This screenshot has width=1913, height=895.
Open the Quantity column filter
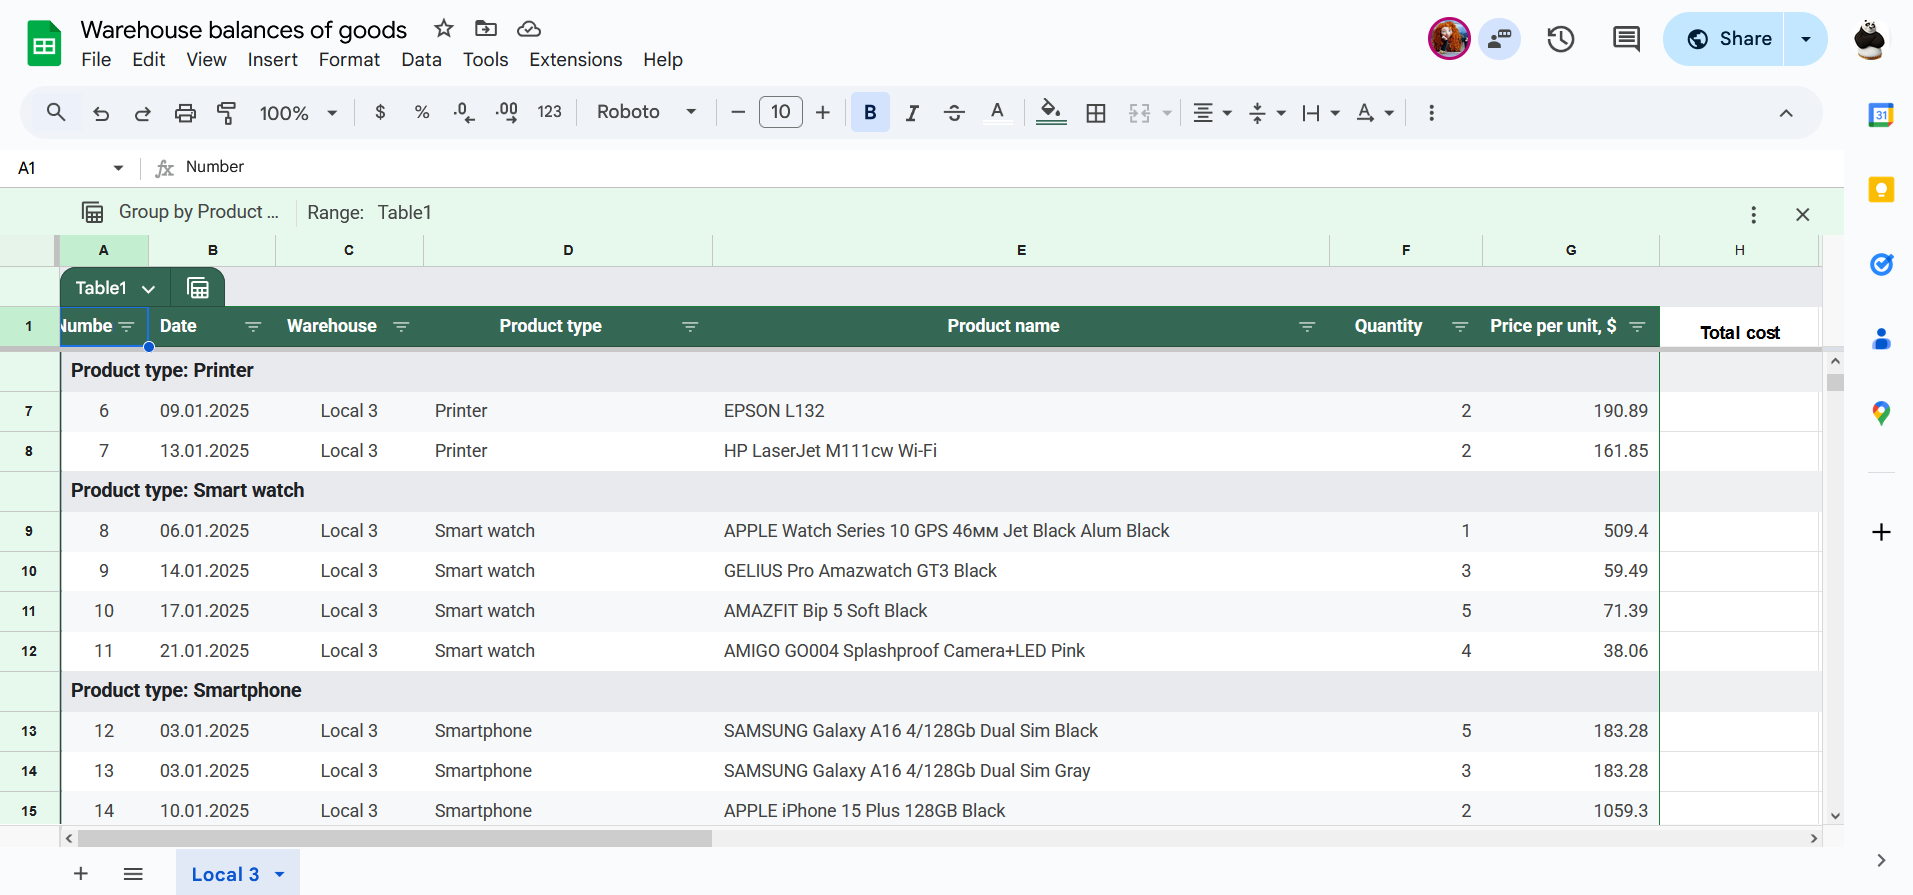pyautogui.click(x=1460, y=327)
